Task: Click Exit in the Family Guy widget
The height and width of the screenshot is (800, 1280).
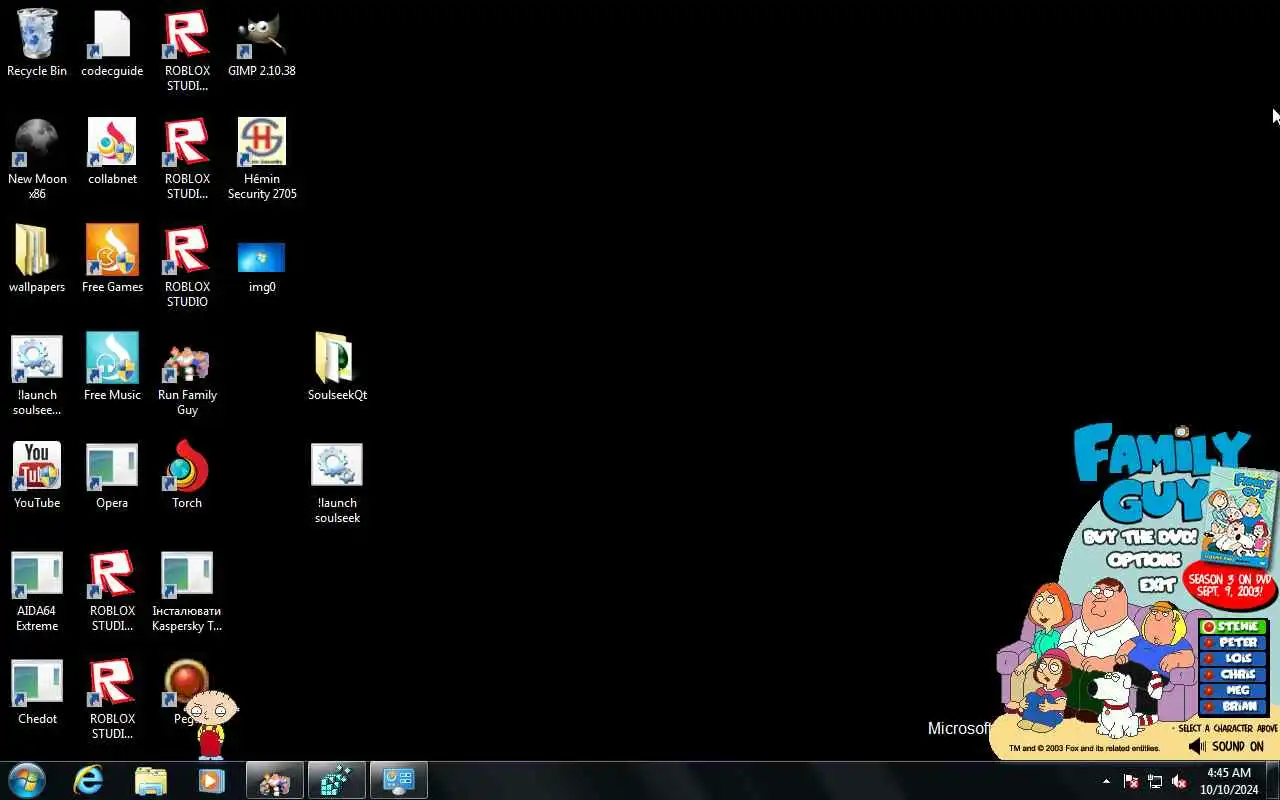Action: [x=1157, y=584]
